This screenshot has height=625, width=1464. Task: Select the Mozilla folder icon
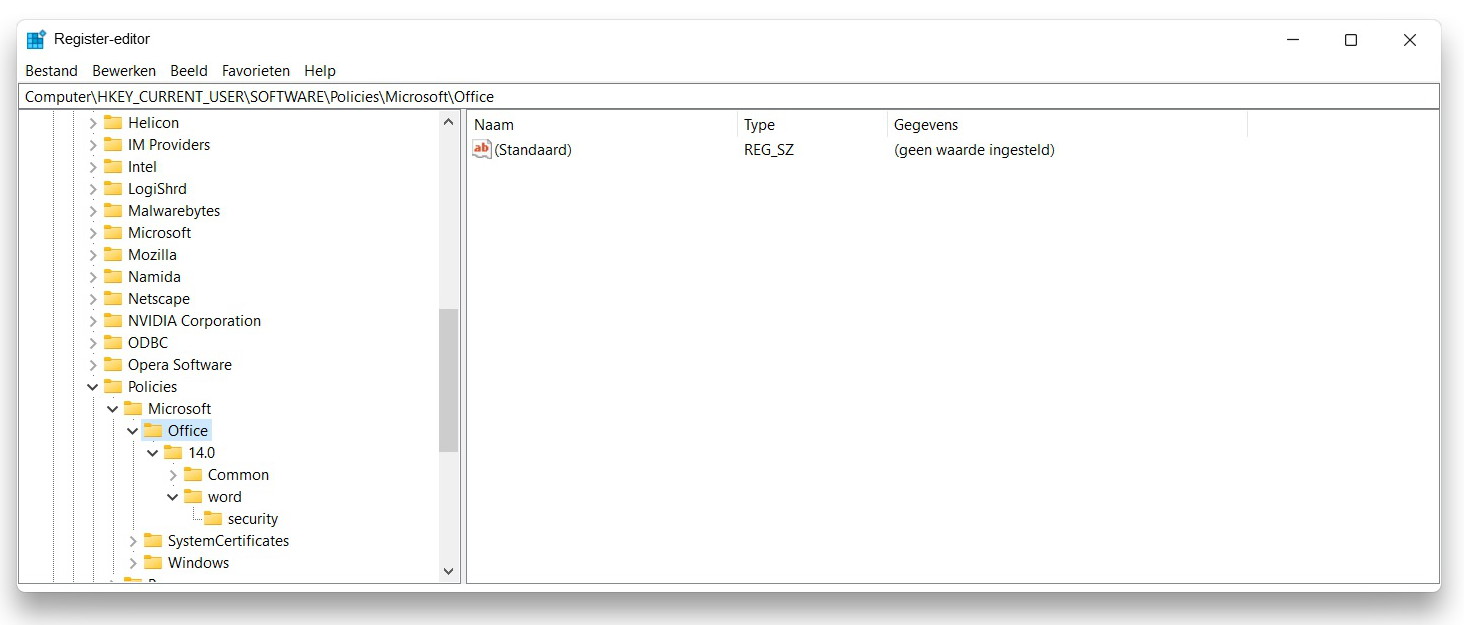click(113, 255)
